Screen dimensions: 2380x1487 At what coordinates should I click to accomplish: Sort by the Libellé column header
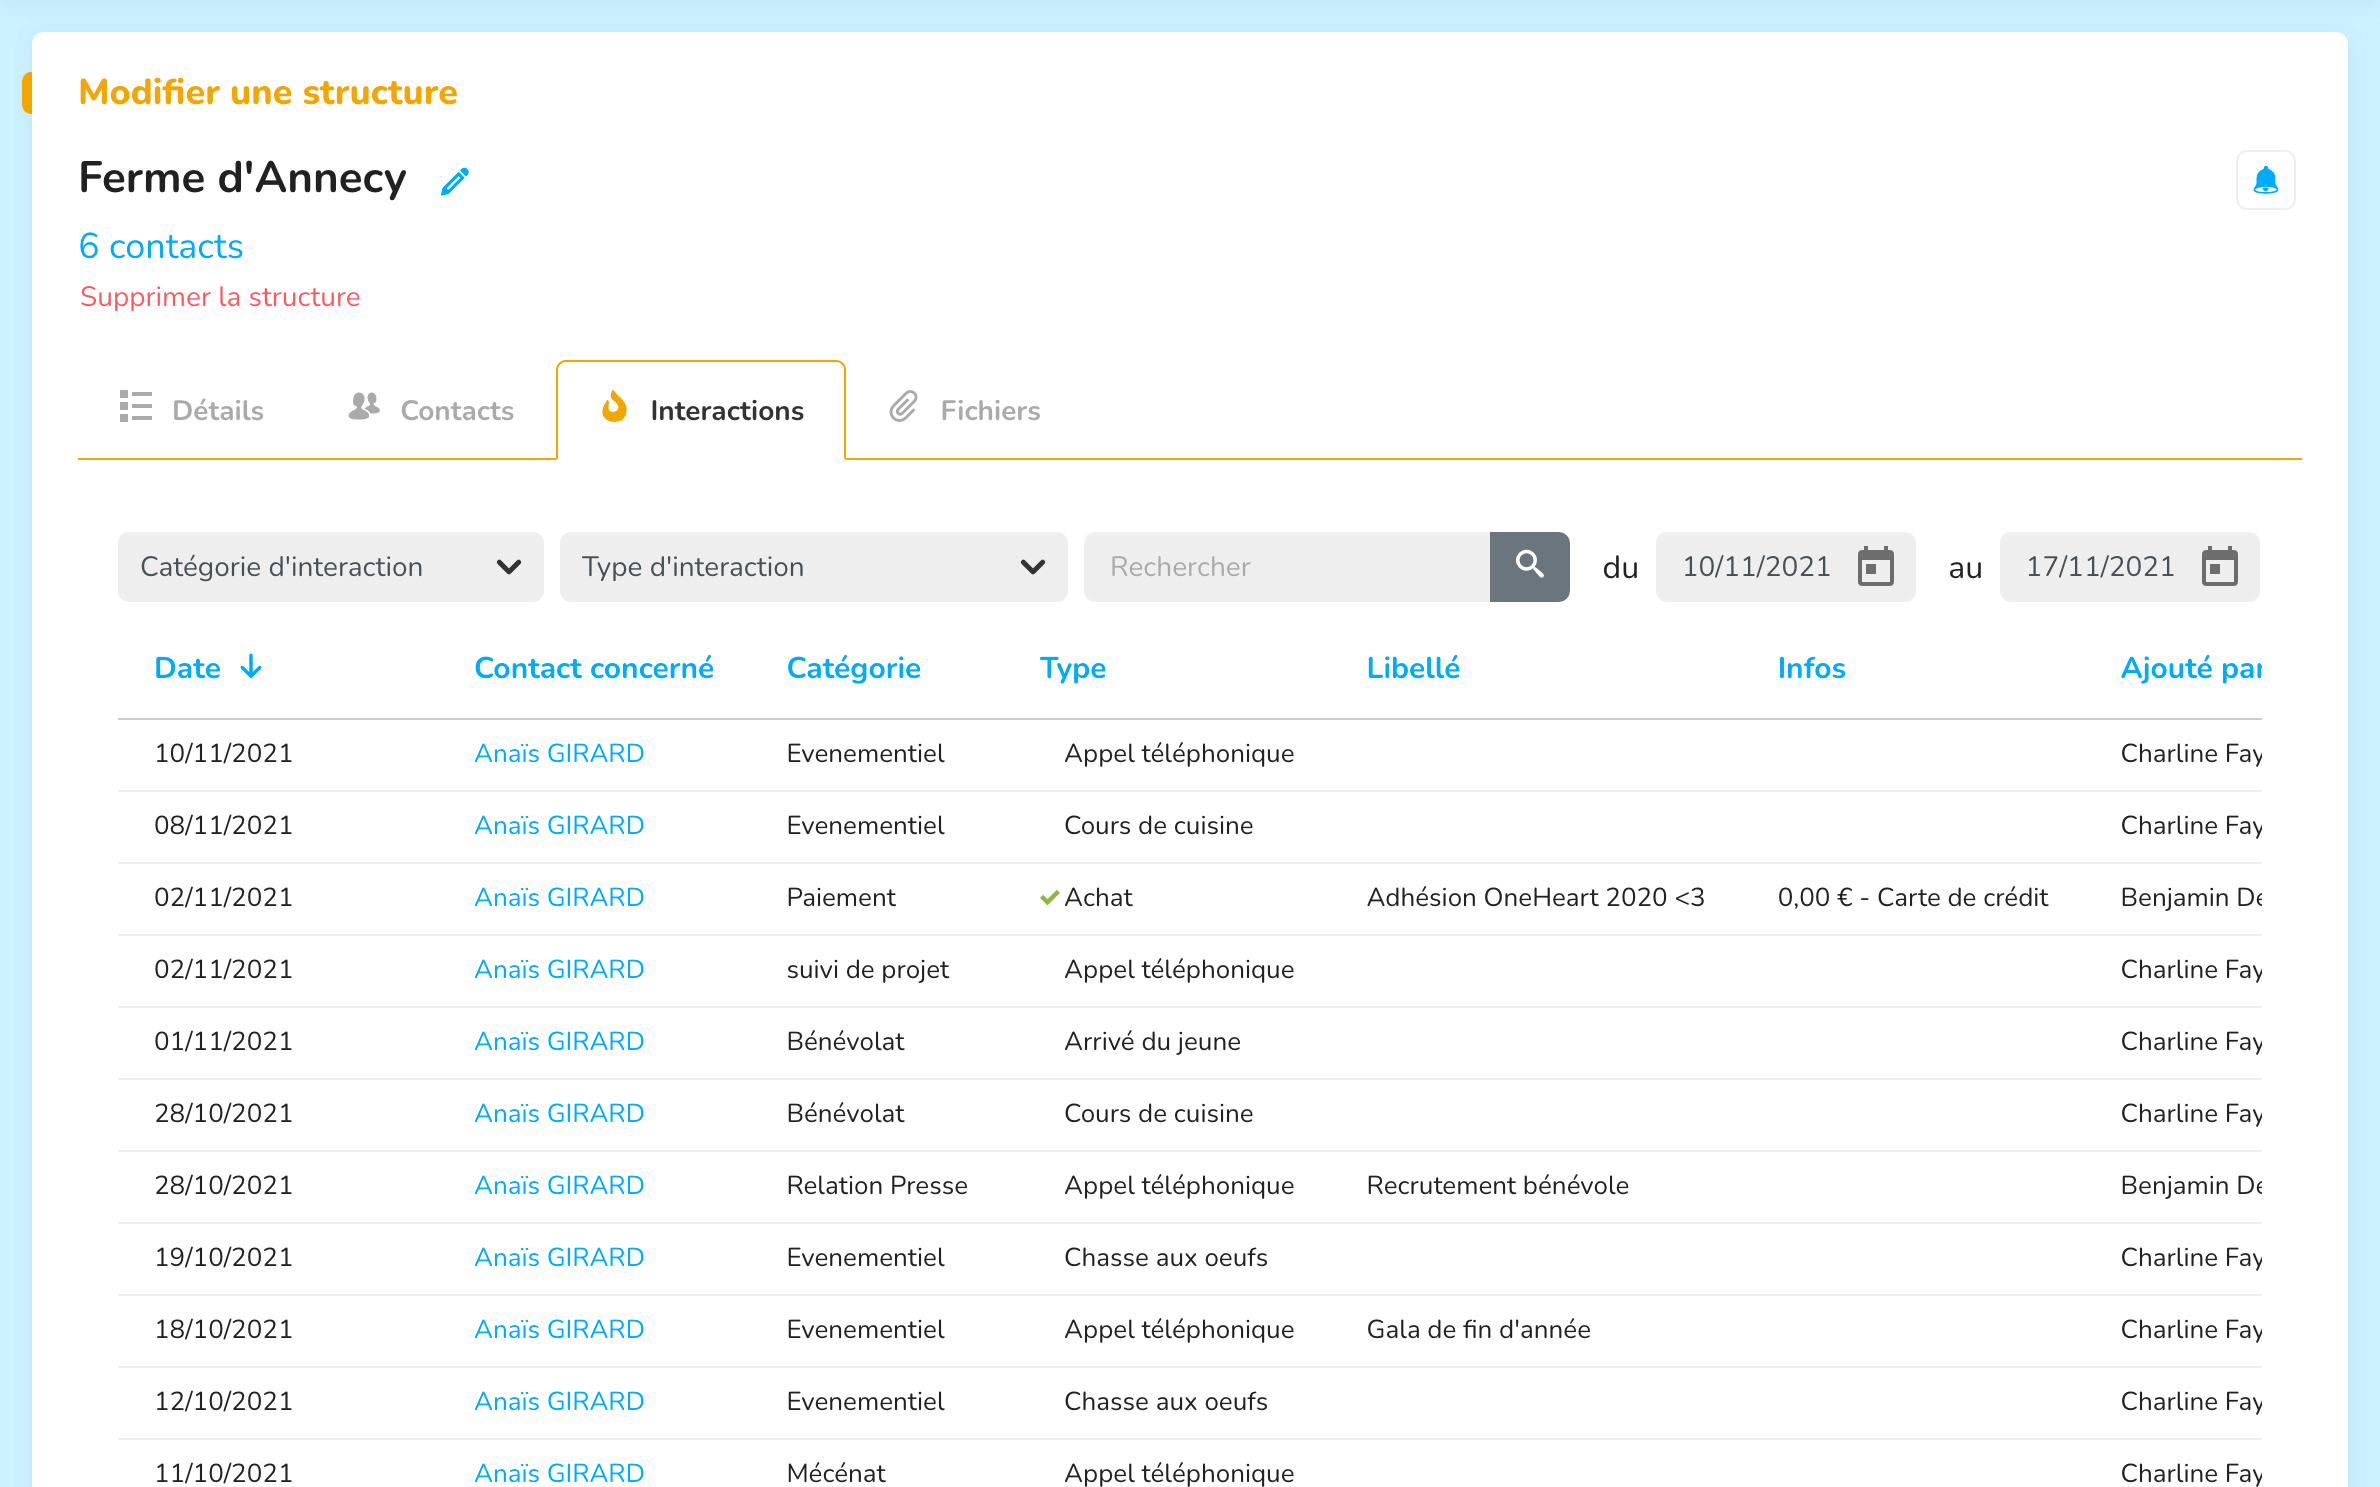(x=1412, y=668)
